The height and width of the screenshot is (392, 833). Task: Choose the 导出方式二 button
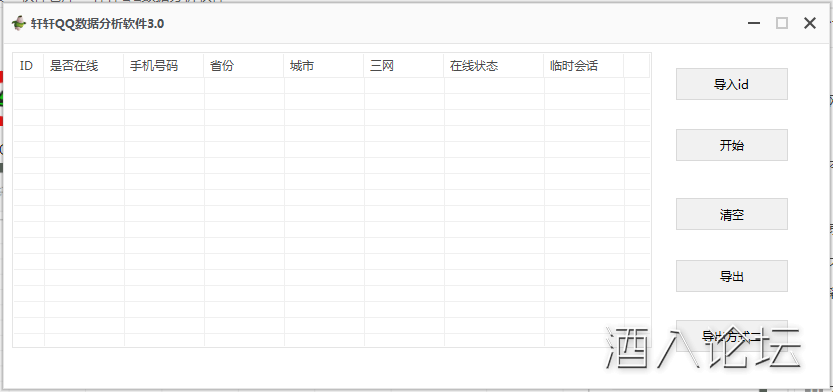coord(732,336)
